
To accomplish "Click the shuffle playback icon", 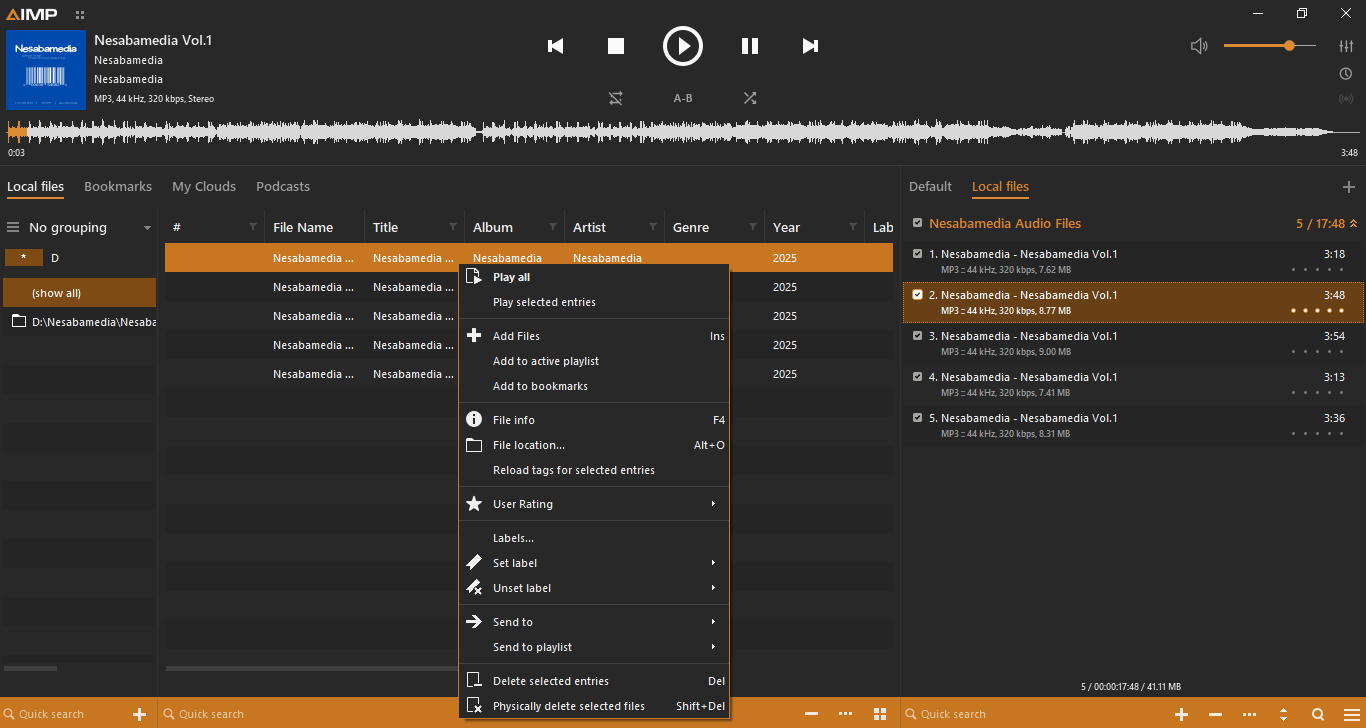I will click(x=750, y=98).
